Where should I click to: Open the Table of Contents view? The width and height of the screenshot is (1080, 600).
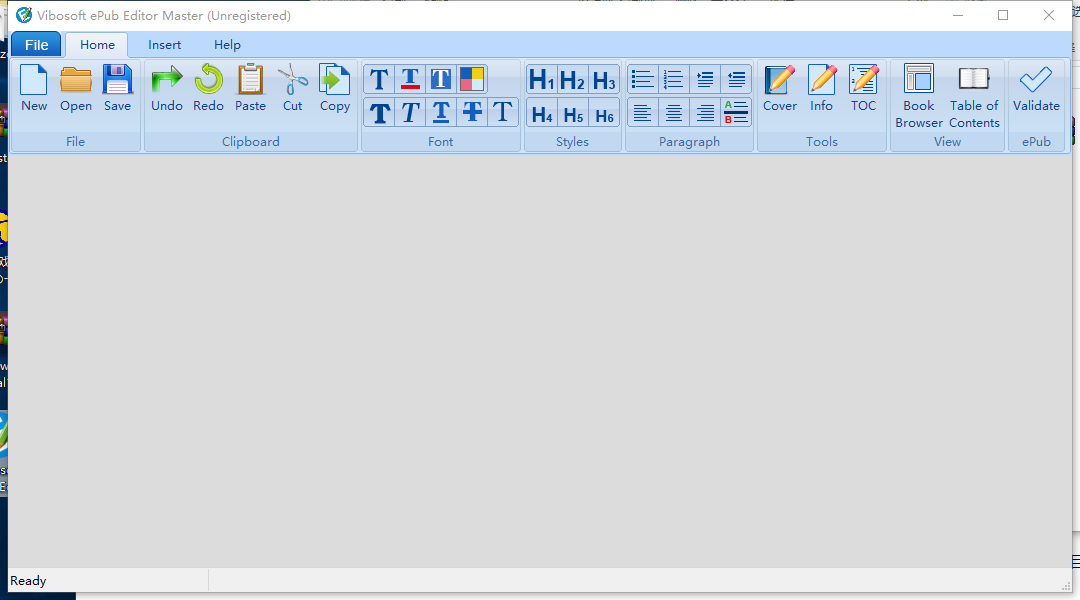[x=973, y=95]
